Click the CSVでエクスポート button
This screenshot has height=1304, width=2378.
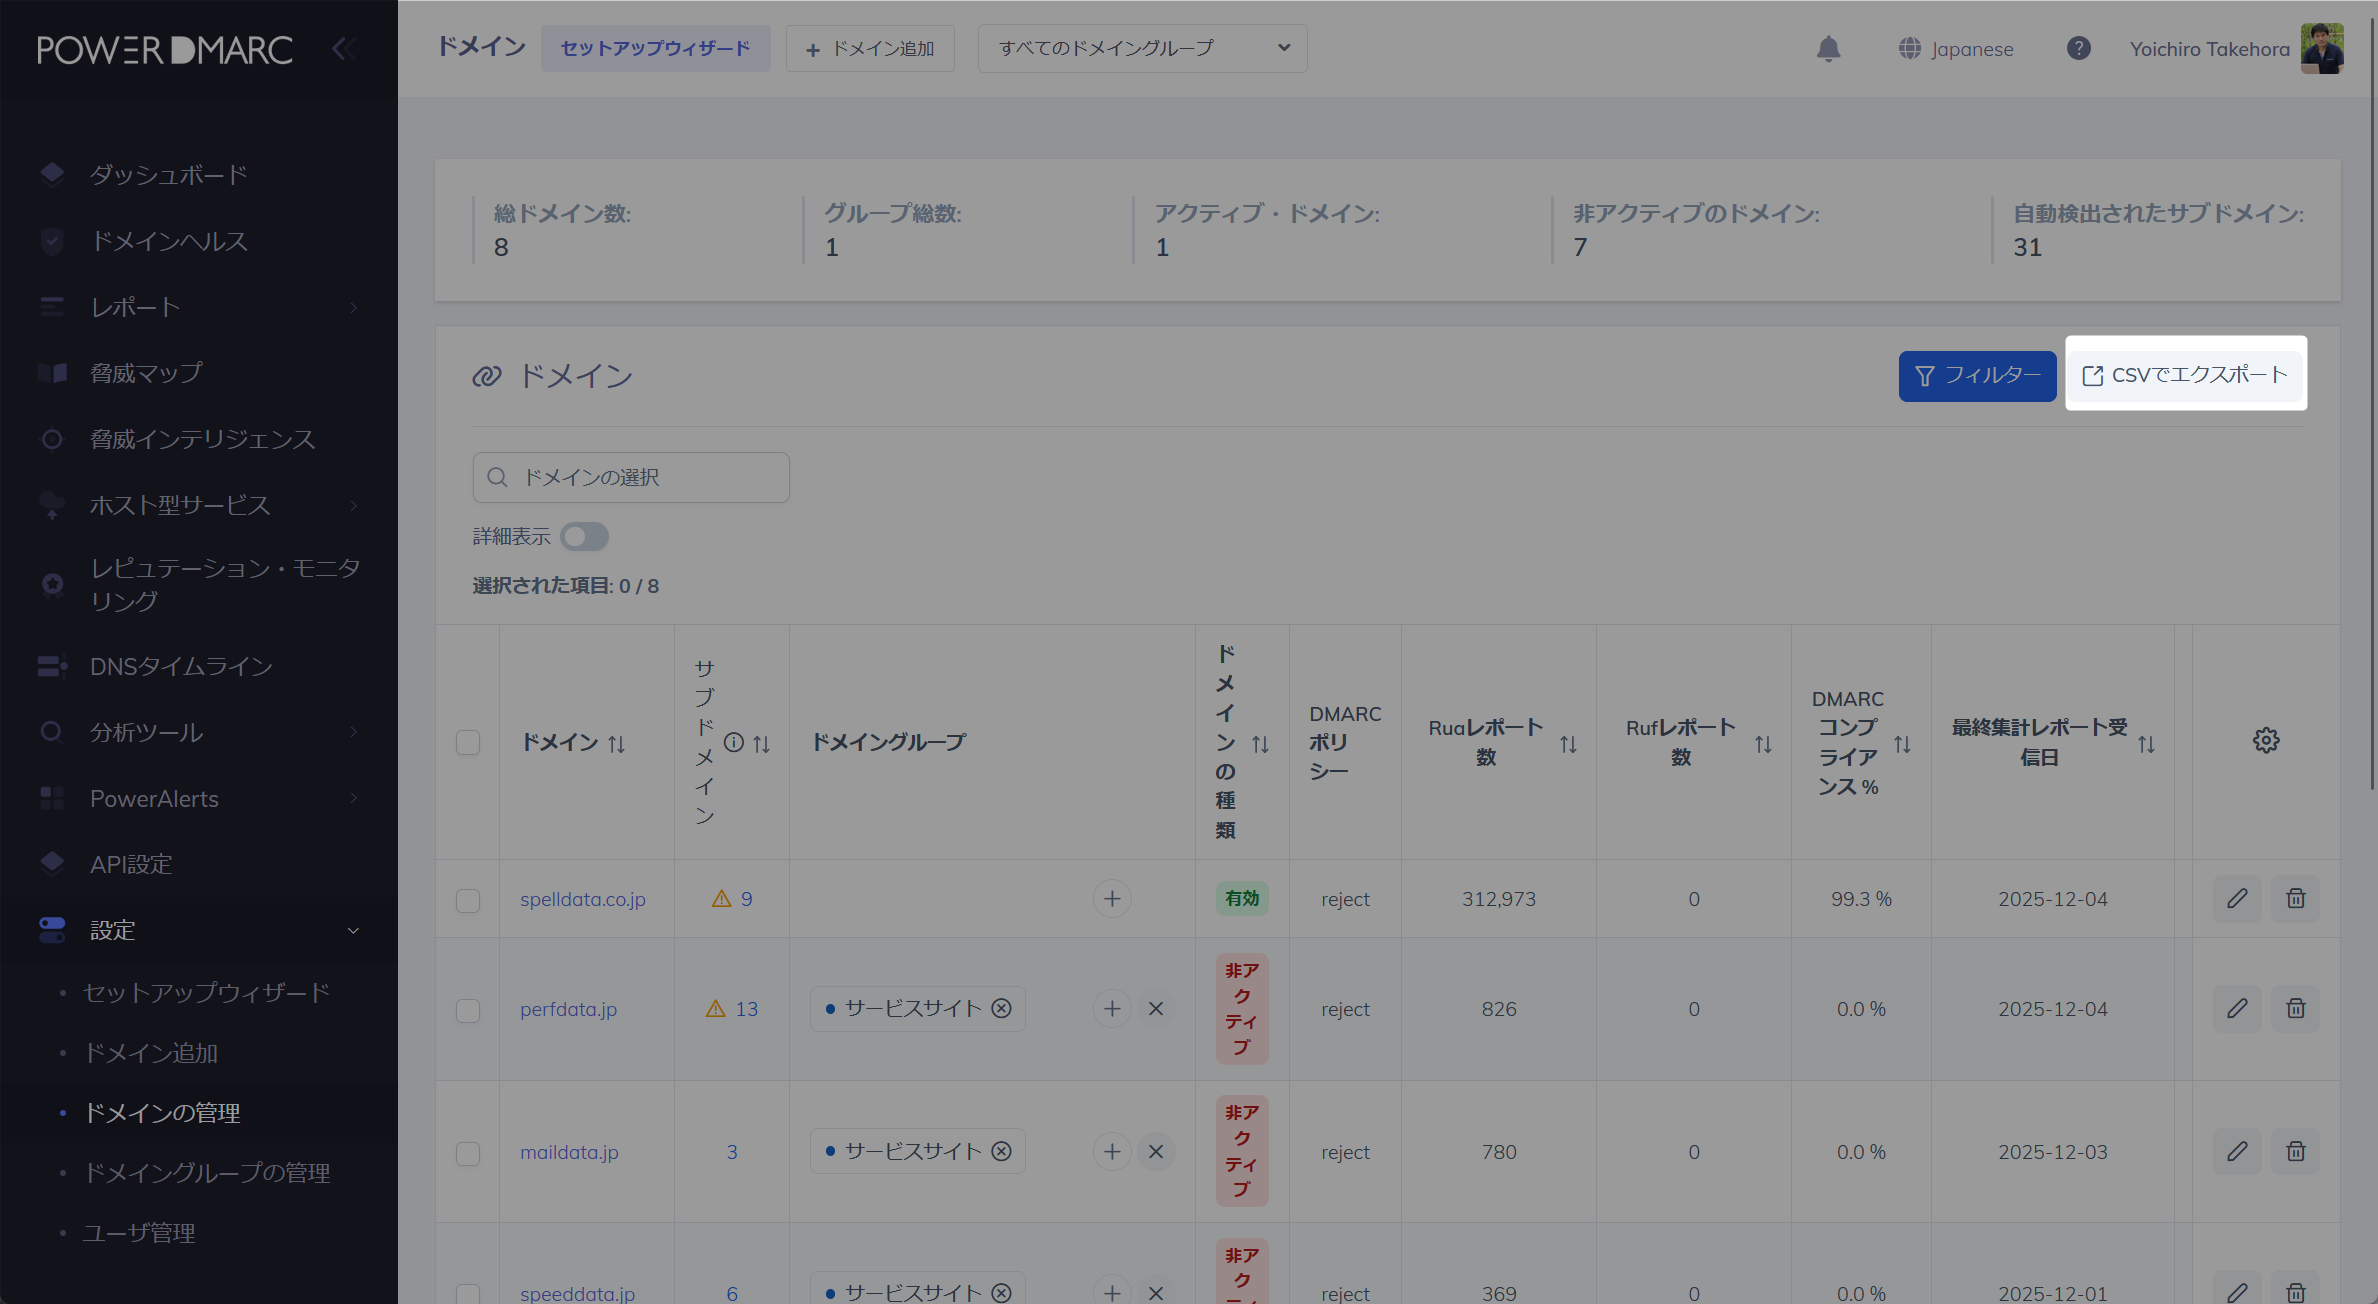[2185, 375]
